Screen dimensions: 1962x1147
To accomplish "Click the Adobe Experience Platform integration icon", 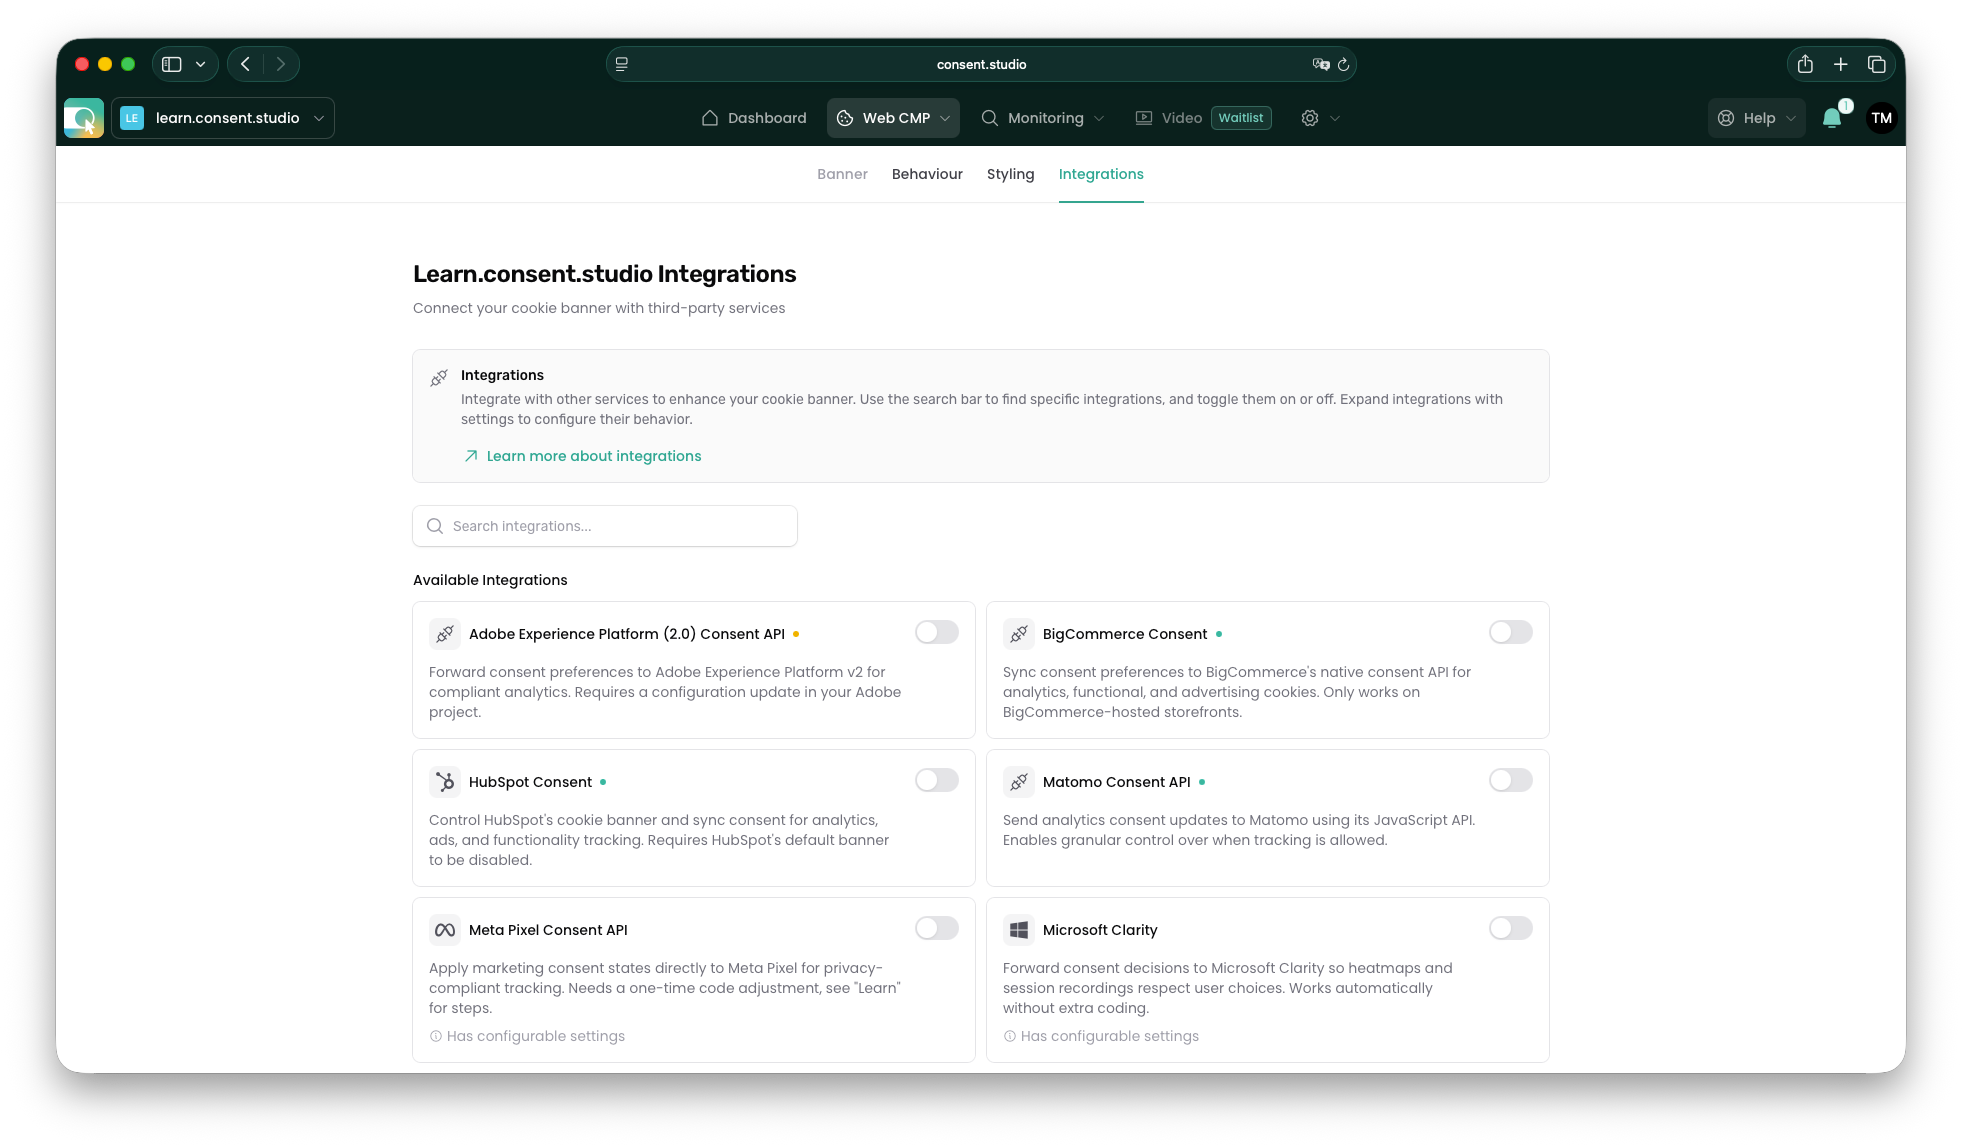I will [445, 634].
